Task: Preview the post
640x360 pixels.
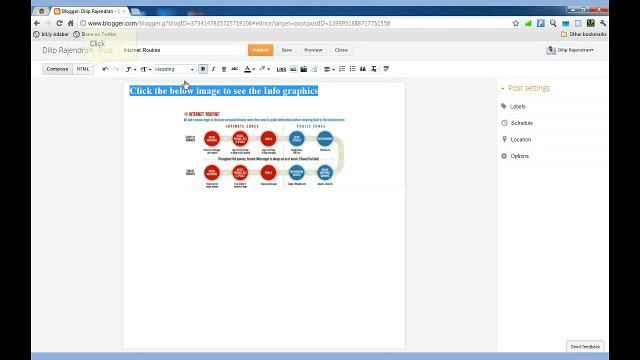Action: pyautogui.click(x=313, y=50)
